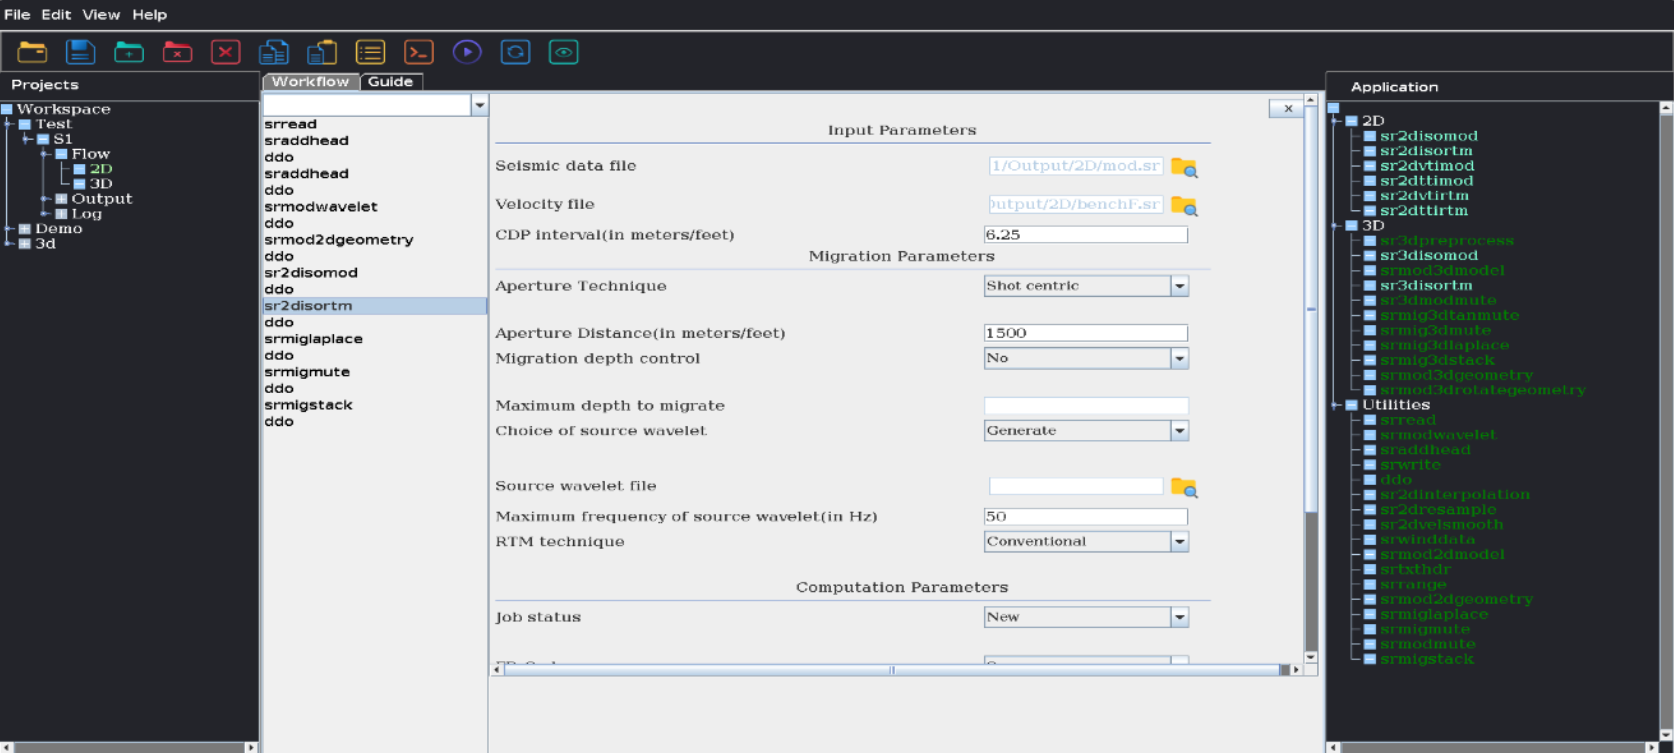Image resolution: width=1674 pixels, height=753 pixels.
Task: Open Choice of source wavelet dropdown
Action: click(x=1180, y=431)
